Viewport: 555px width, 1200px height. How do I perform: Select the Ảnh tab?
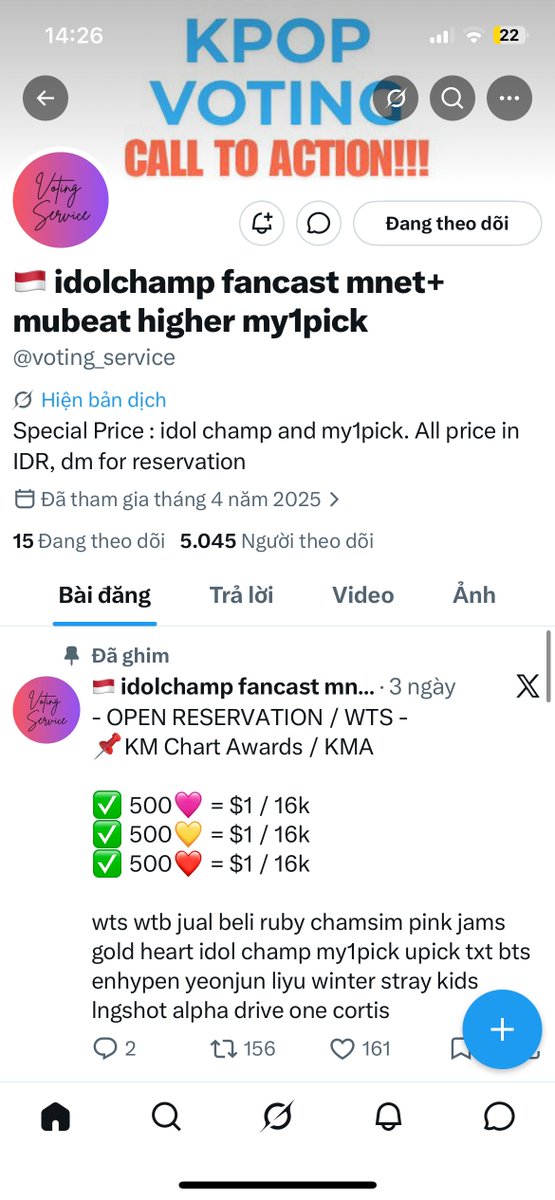[474, 595]
